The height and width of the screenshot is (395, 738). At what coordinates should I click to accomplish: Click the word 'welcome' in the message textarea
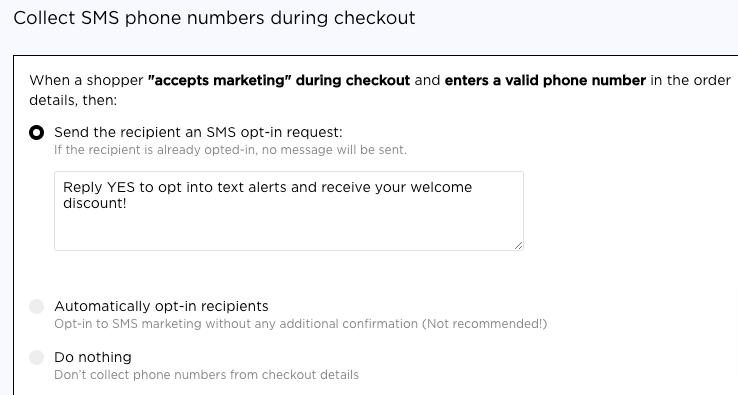(441, 187)
